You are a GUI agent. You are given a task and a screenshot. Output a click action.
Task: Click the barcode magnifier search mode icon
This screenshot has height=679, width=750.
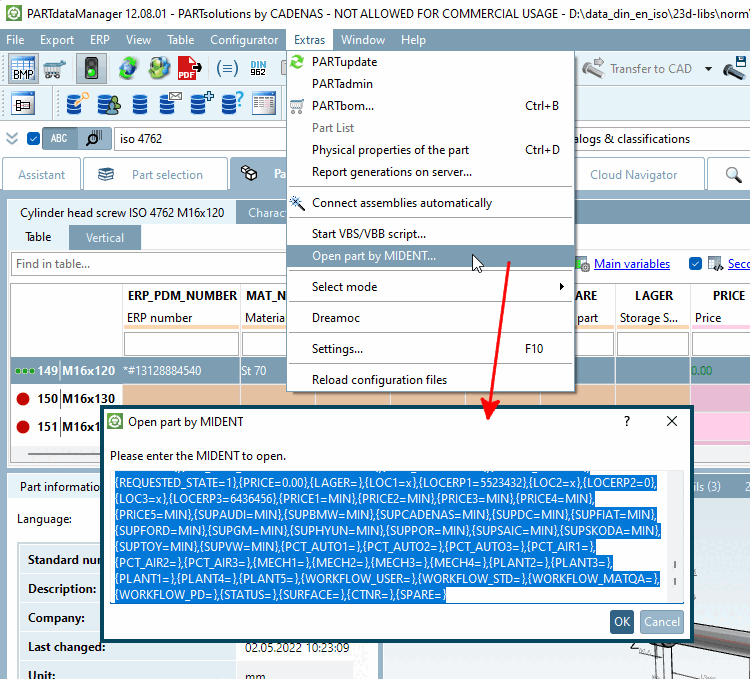(94, 139)
